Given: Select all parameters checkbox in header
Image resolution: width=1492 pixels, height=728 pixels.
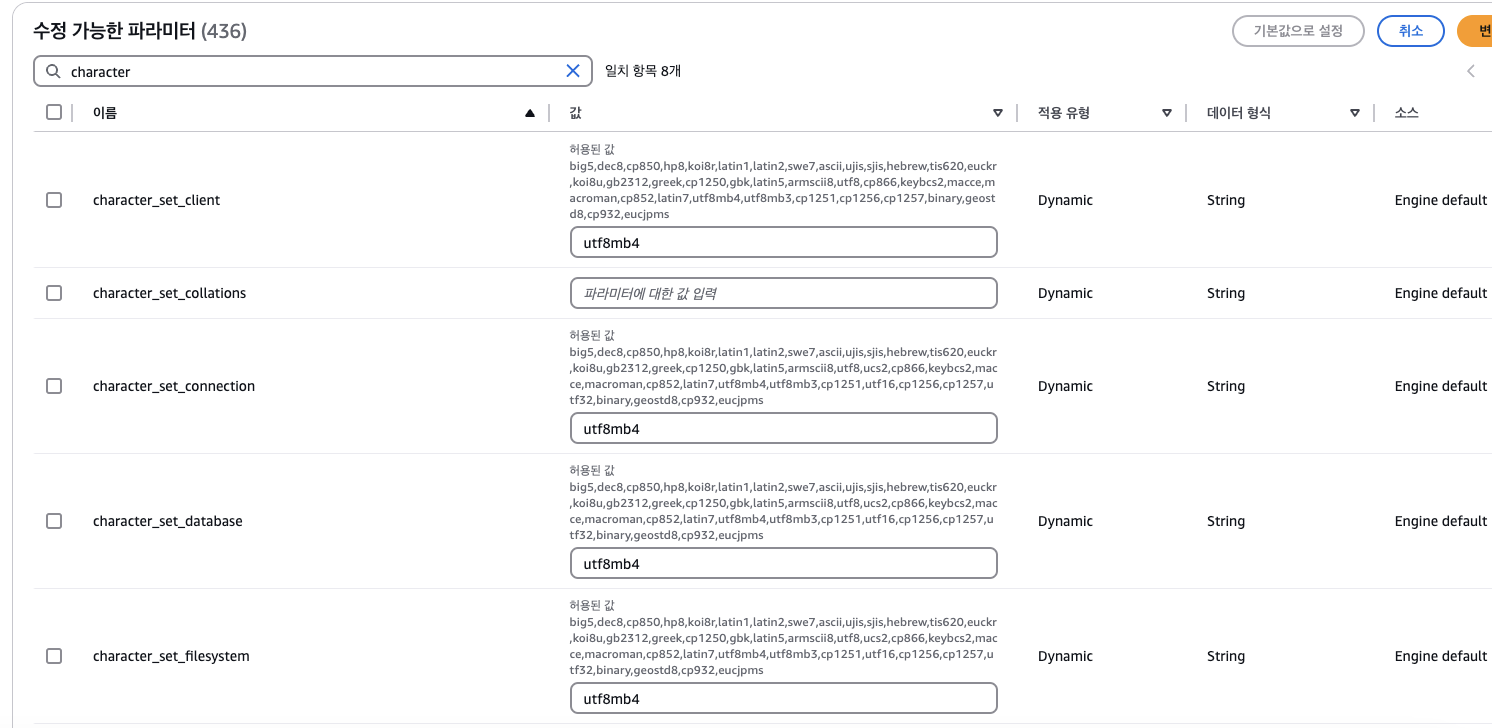Looking at the screenshot, I should click(54, 112).
